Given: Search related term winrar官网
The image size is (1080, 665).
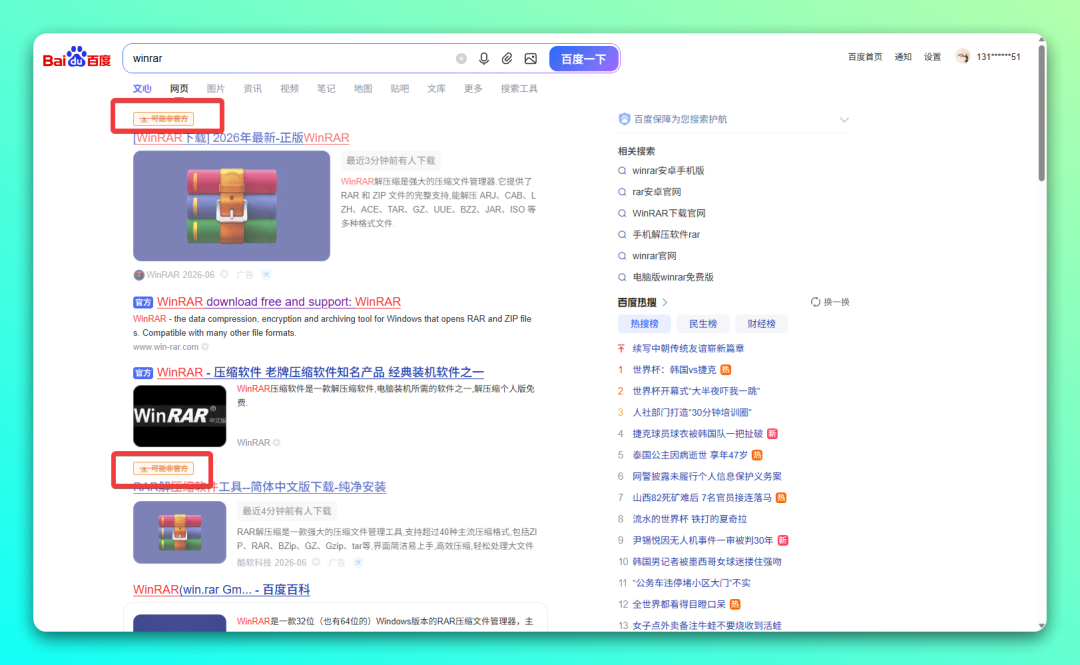Looking at the screenshot, I should point(654,256).
